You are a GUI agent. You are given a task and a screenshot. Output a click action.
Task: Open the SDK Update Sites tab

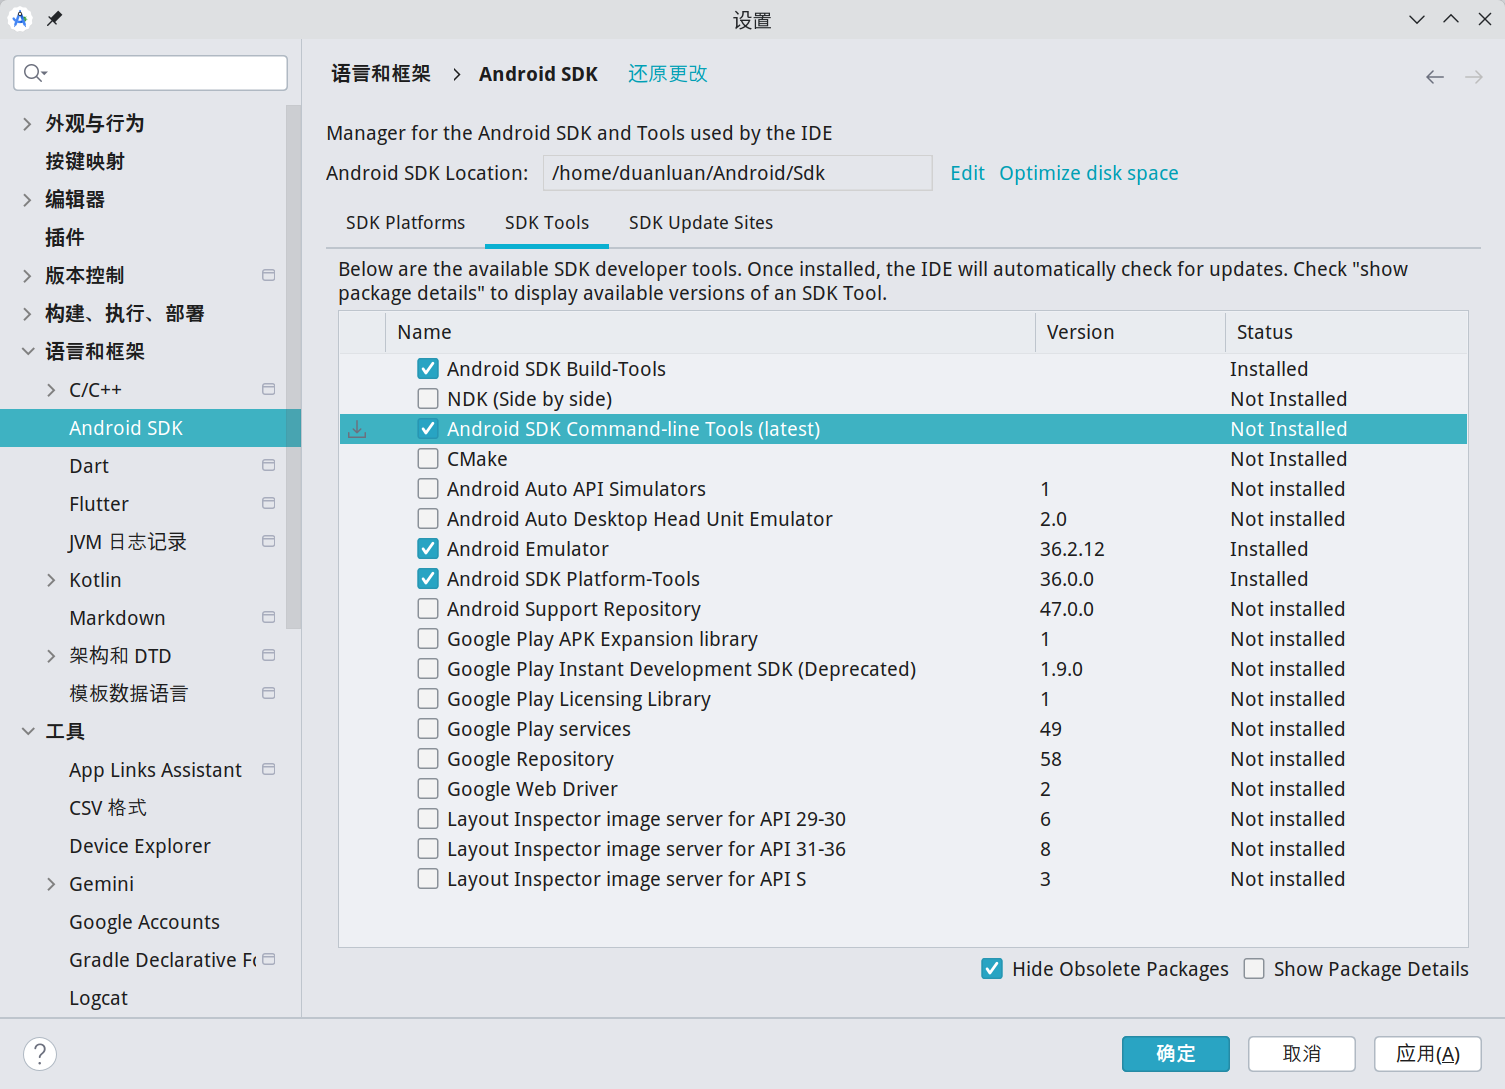tap(700, 223)
